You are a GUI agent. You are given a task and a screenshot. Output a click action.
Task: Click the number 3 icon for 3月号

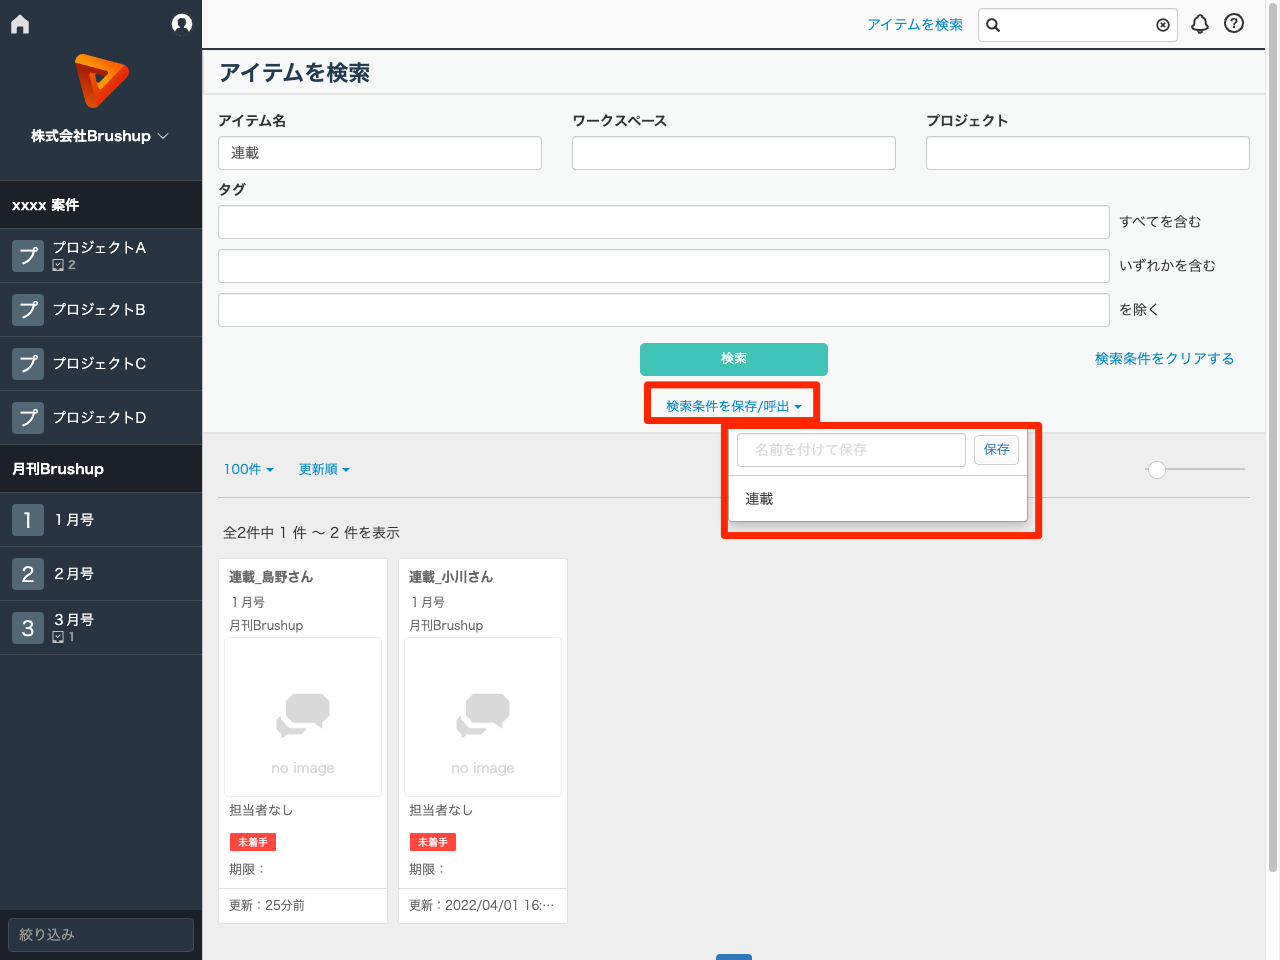pos(28,628)
